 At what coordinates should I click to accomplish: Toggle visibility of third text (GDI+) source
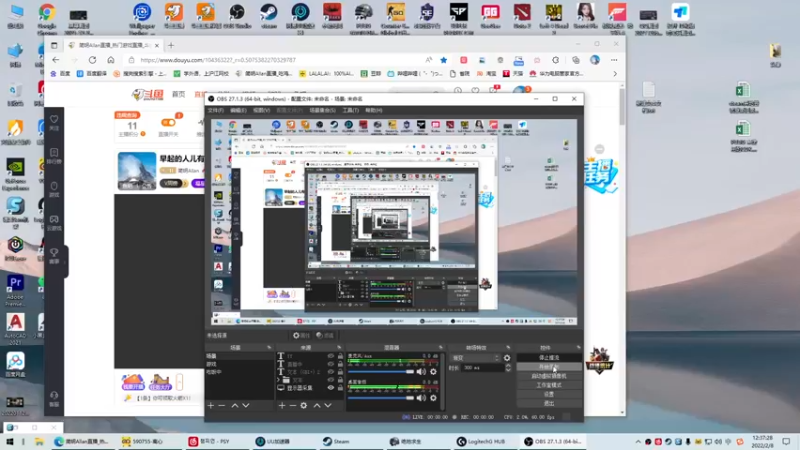point(331,372)
